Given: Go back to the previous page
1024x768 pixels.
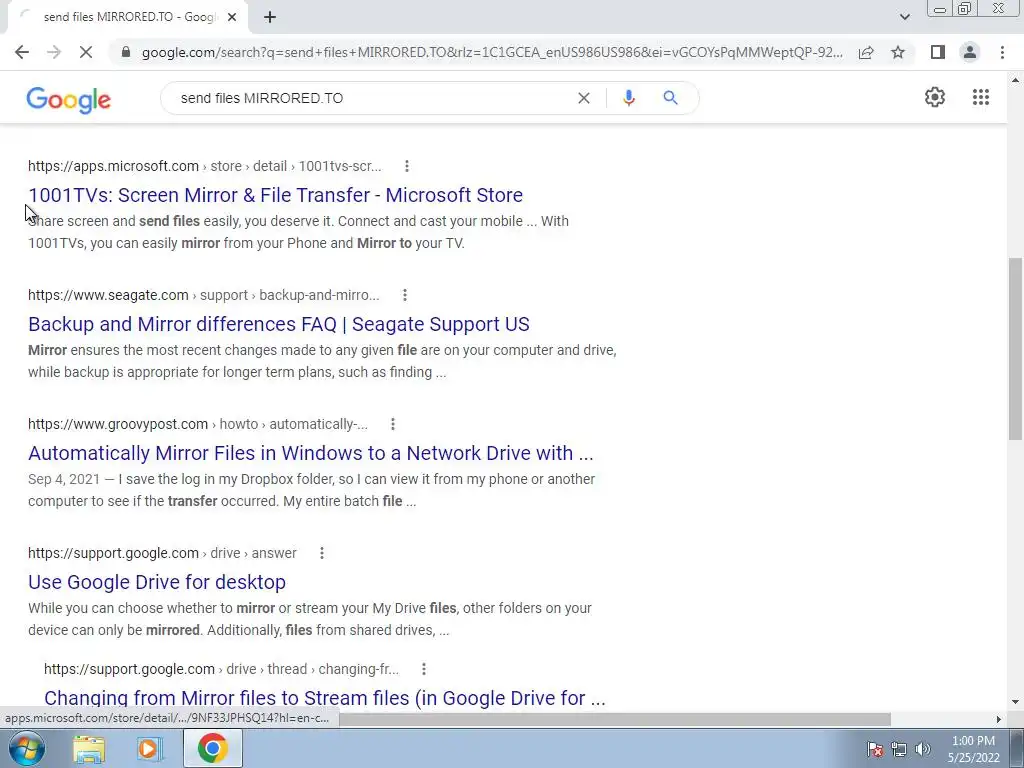Looking at the screenshot, I should (22, 52).
